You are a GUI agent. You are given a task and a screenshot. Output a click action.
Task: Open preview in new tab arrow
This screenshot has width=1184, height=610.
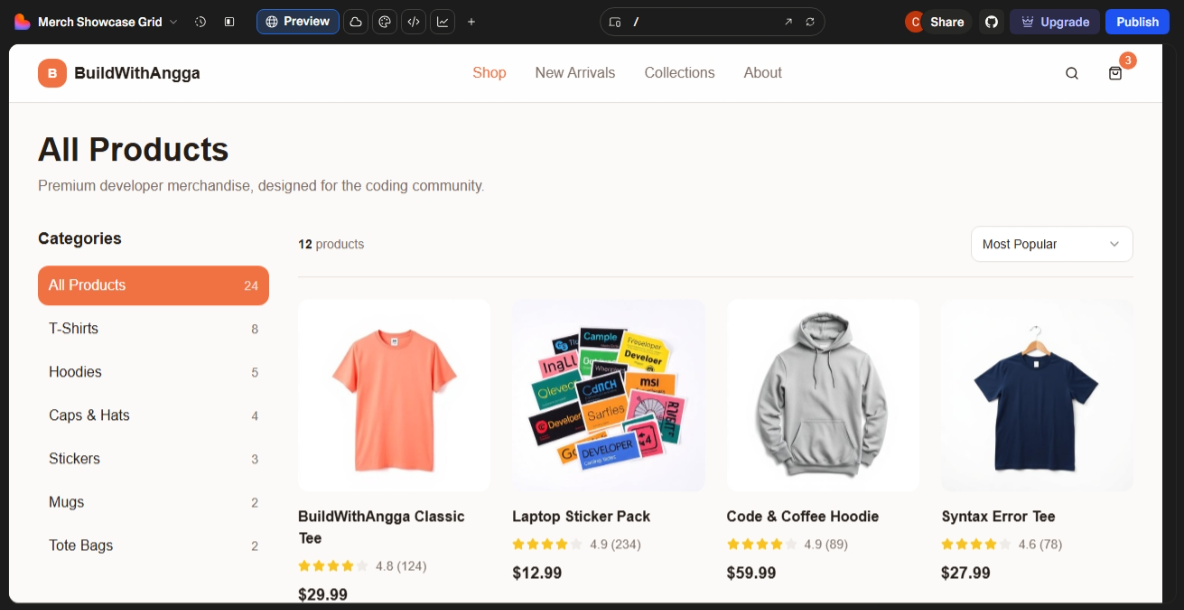coord(788,22)
